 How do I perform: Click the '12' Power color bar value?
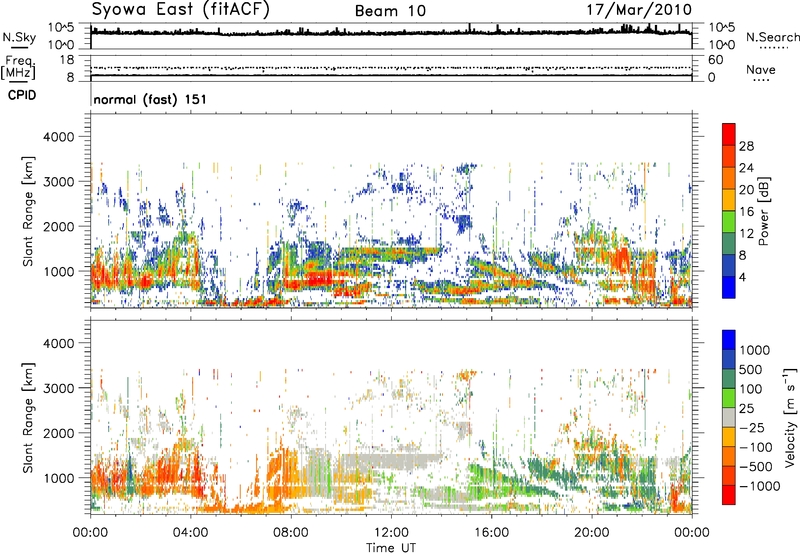746,234
